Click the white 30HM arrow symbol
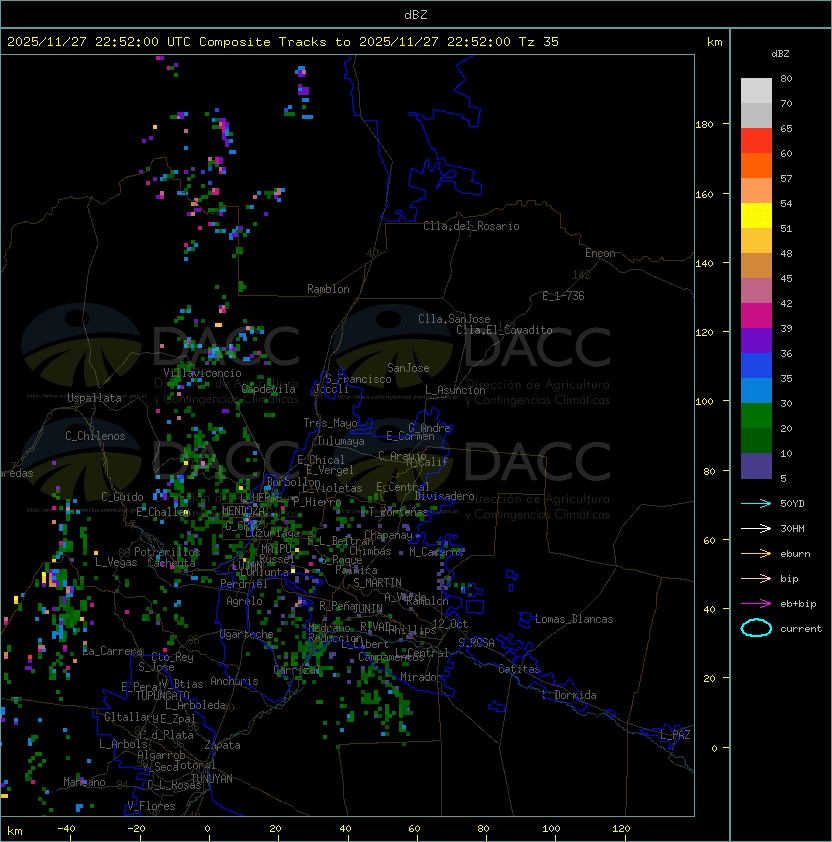 click(x=756, y=528)
